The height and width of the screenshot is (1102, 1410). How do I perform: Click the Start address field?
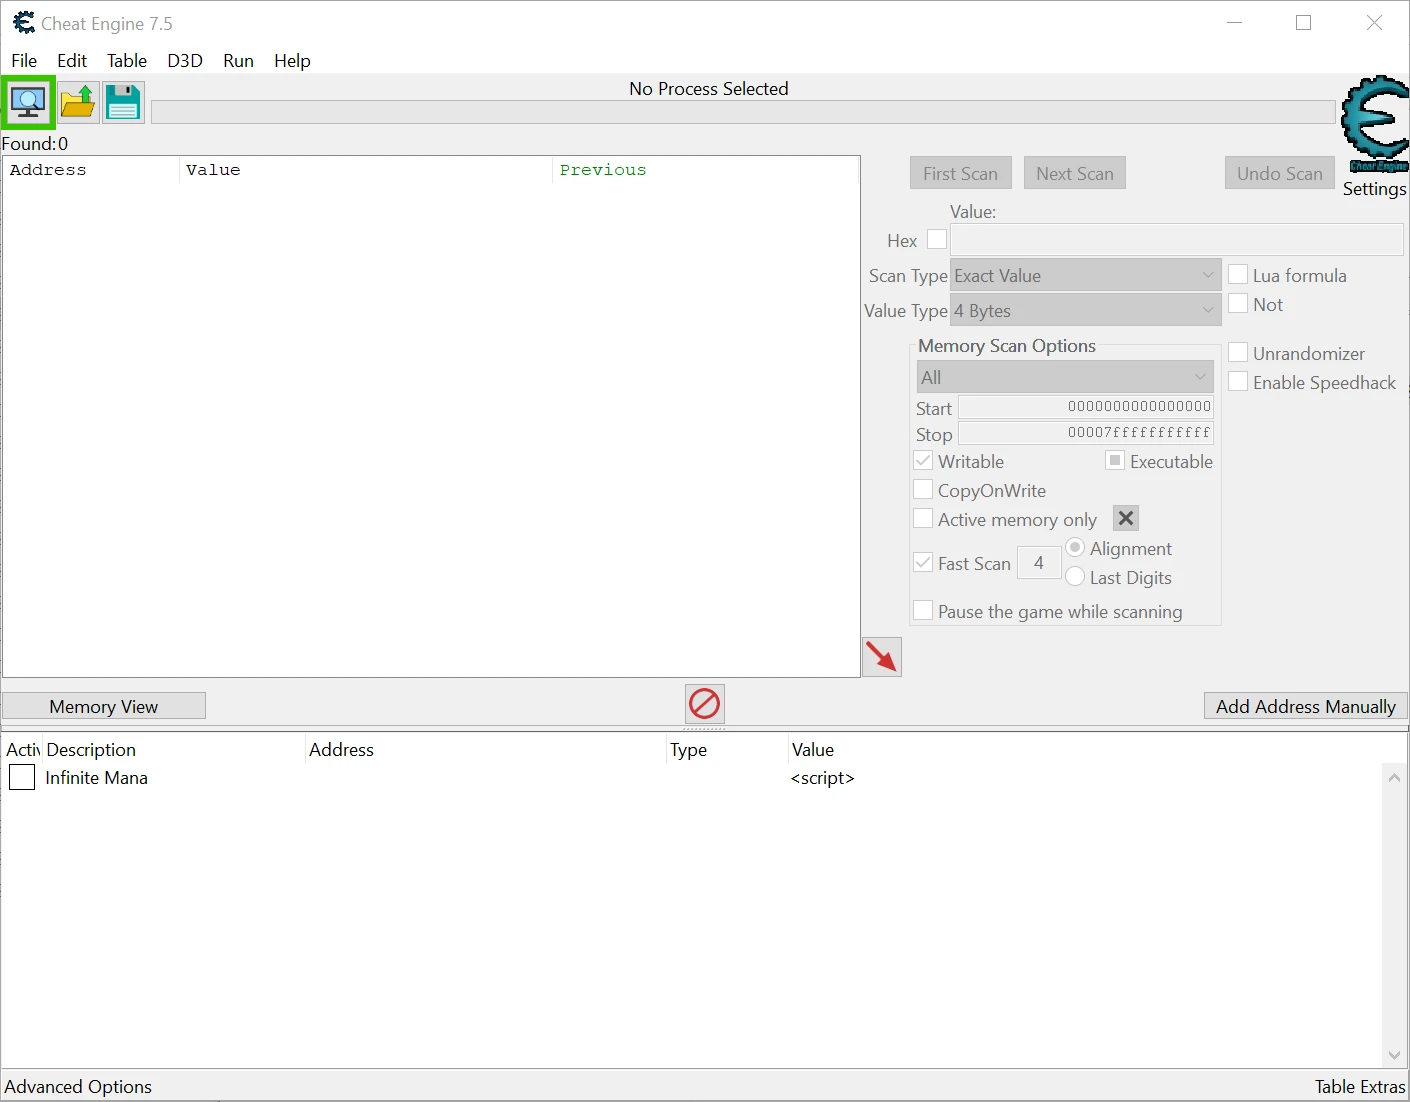pos(1086,407)
